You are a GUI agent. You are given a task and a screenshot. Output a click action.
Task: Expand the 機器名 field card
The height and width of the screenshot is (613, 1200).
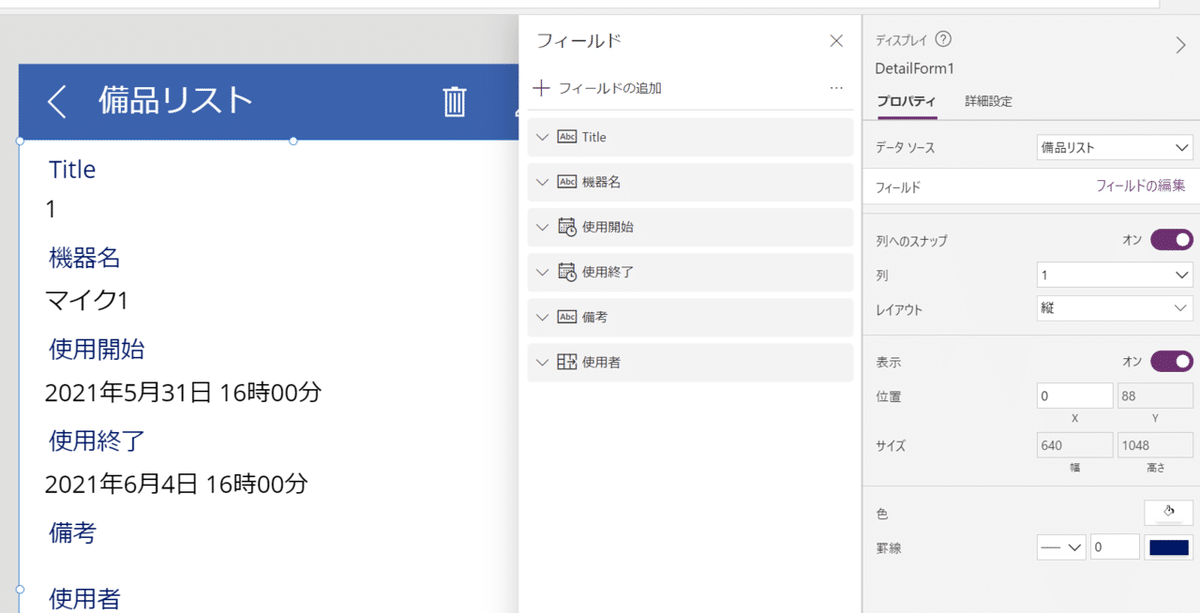(x=543, y=182)
